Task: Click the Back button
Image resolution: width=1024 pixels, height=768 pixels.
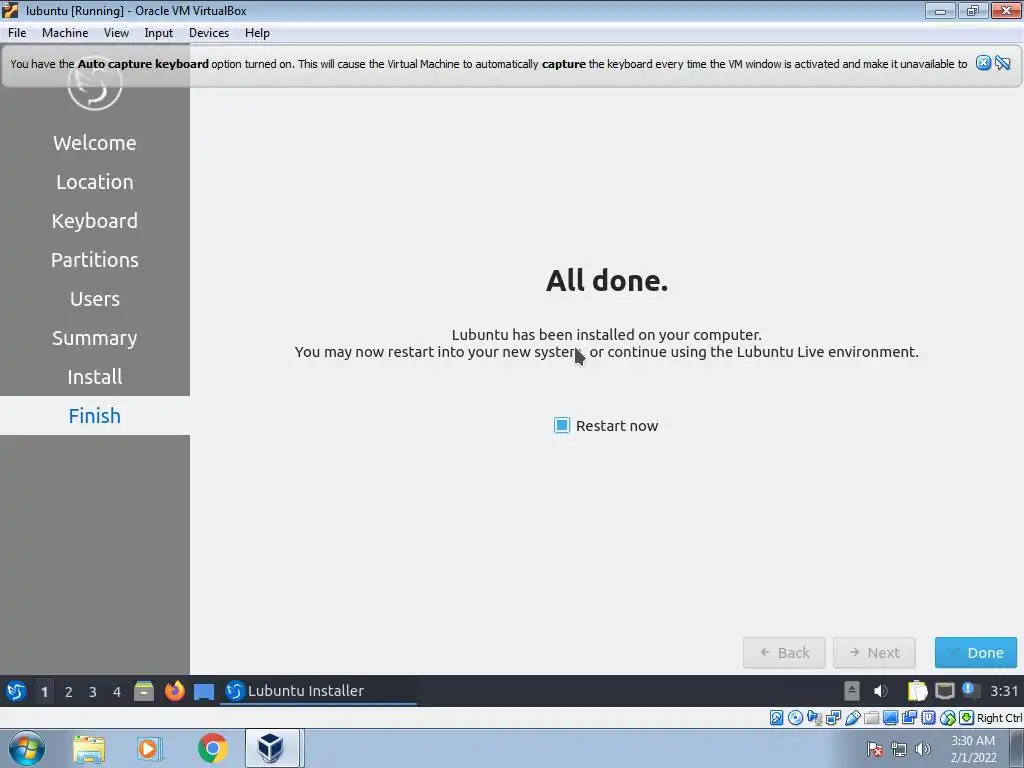Action: coord(784,652)
